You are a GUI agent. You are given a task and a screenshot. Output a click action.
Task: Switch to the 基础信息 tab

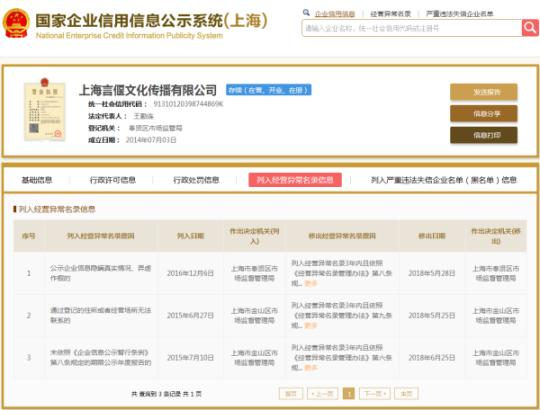click(x=37, y=180)
